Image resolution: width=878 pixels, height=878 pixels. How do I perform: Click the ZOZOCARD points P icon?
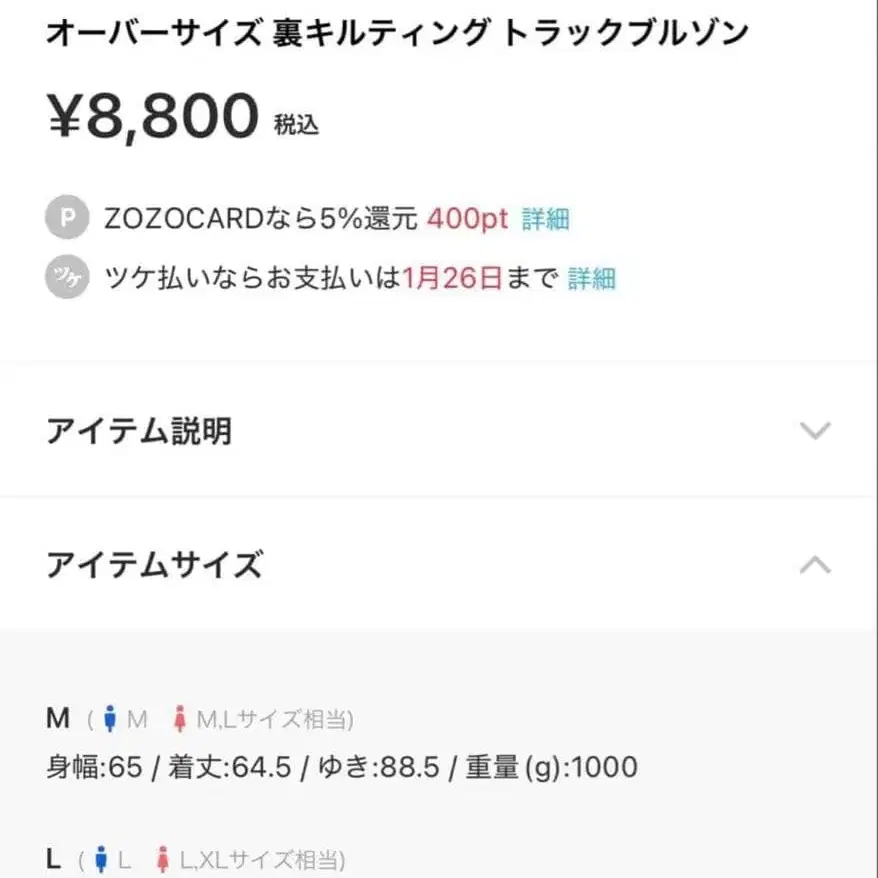pos(66,218)
